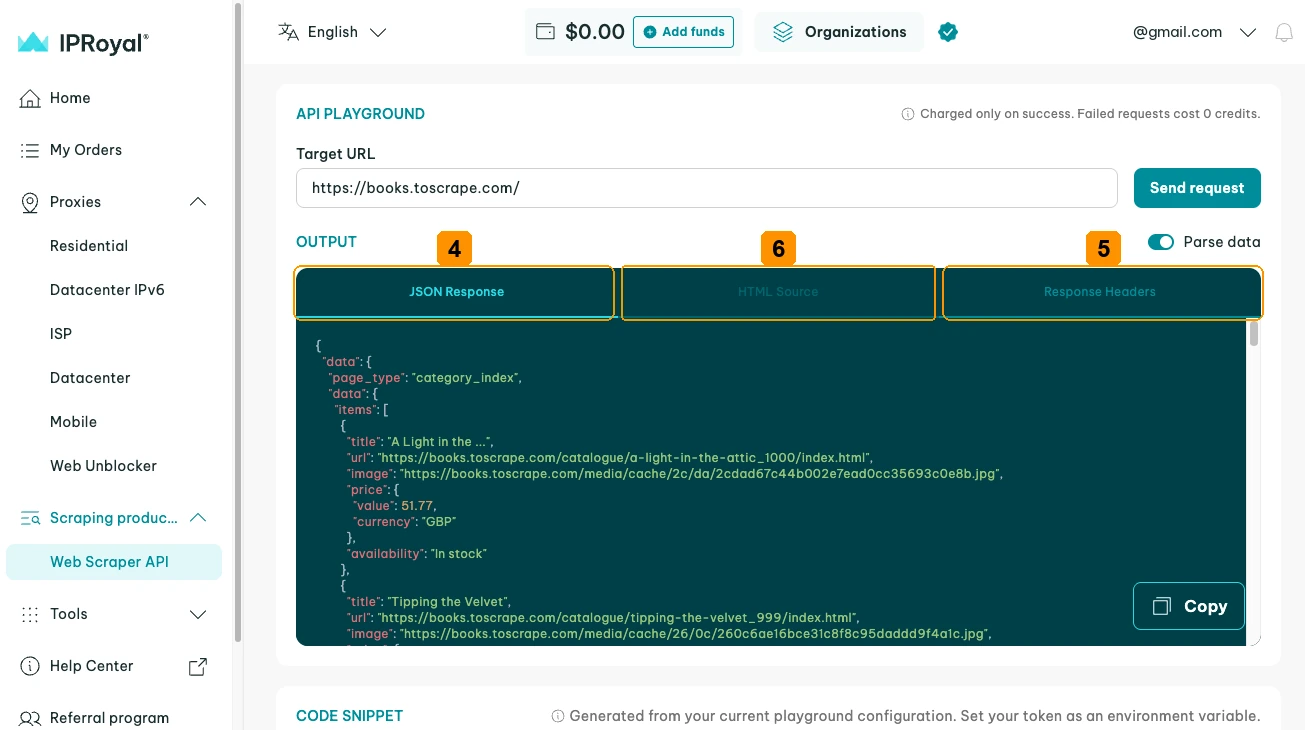1305x730 pixels.
Task: Click the Help Center info icon
Action: [x=30, y=666]
